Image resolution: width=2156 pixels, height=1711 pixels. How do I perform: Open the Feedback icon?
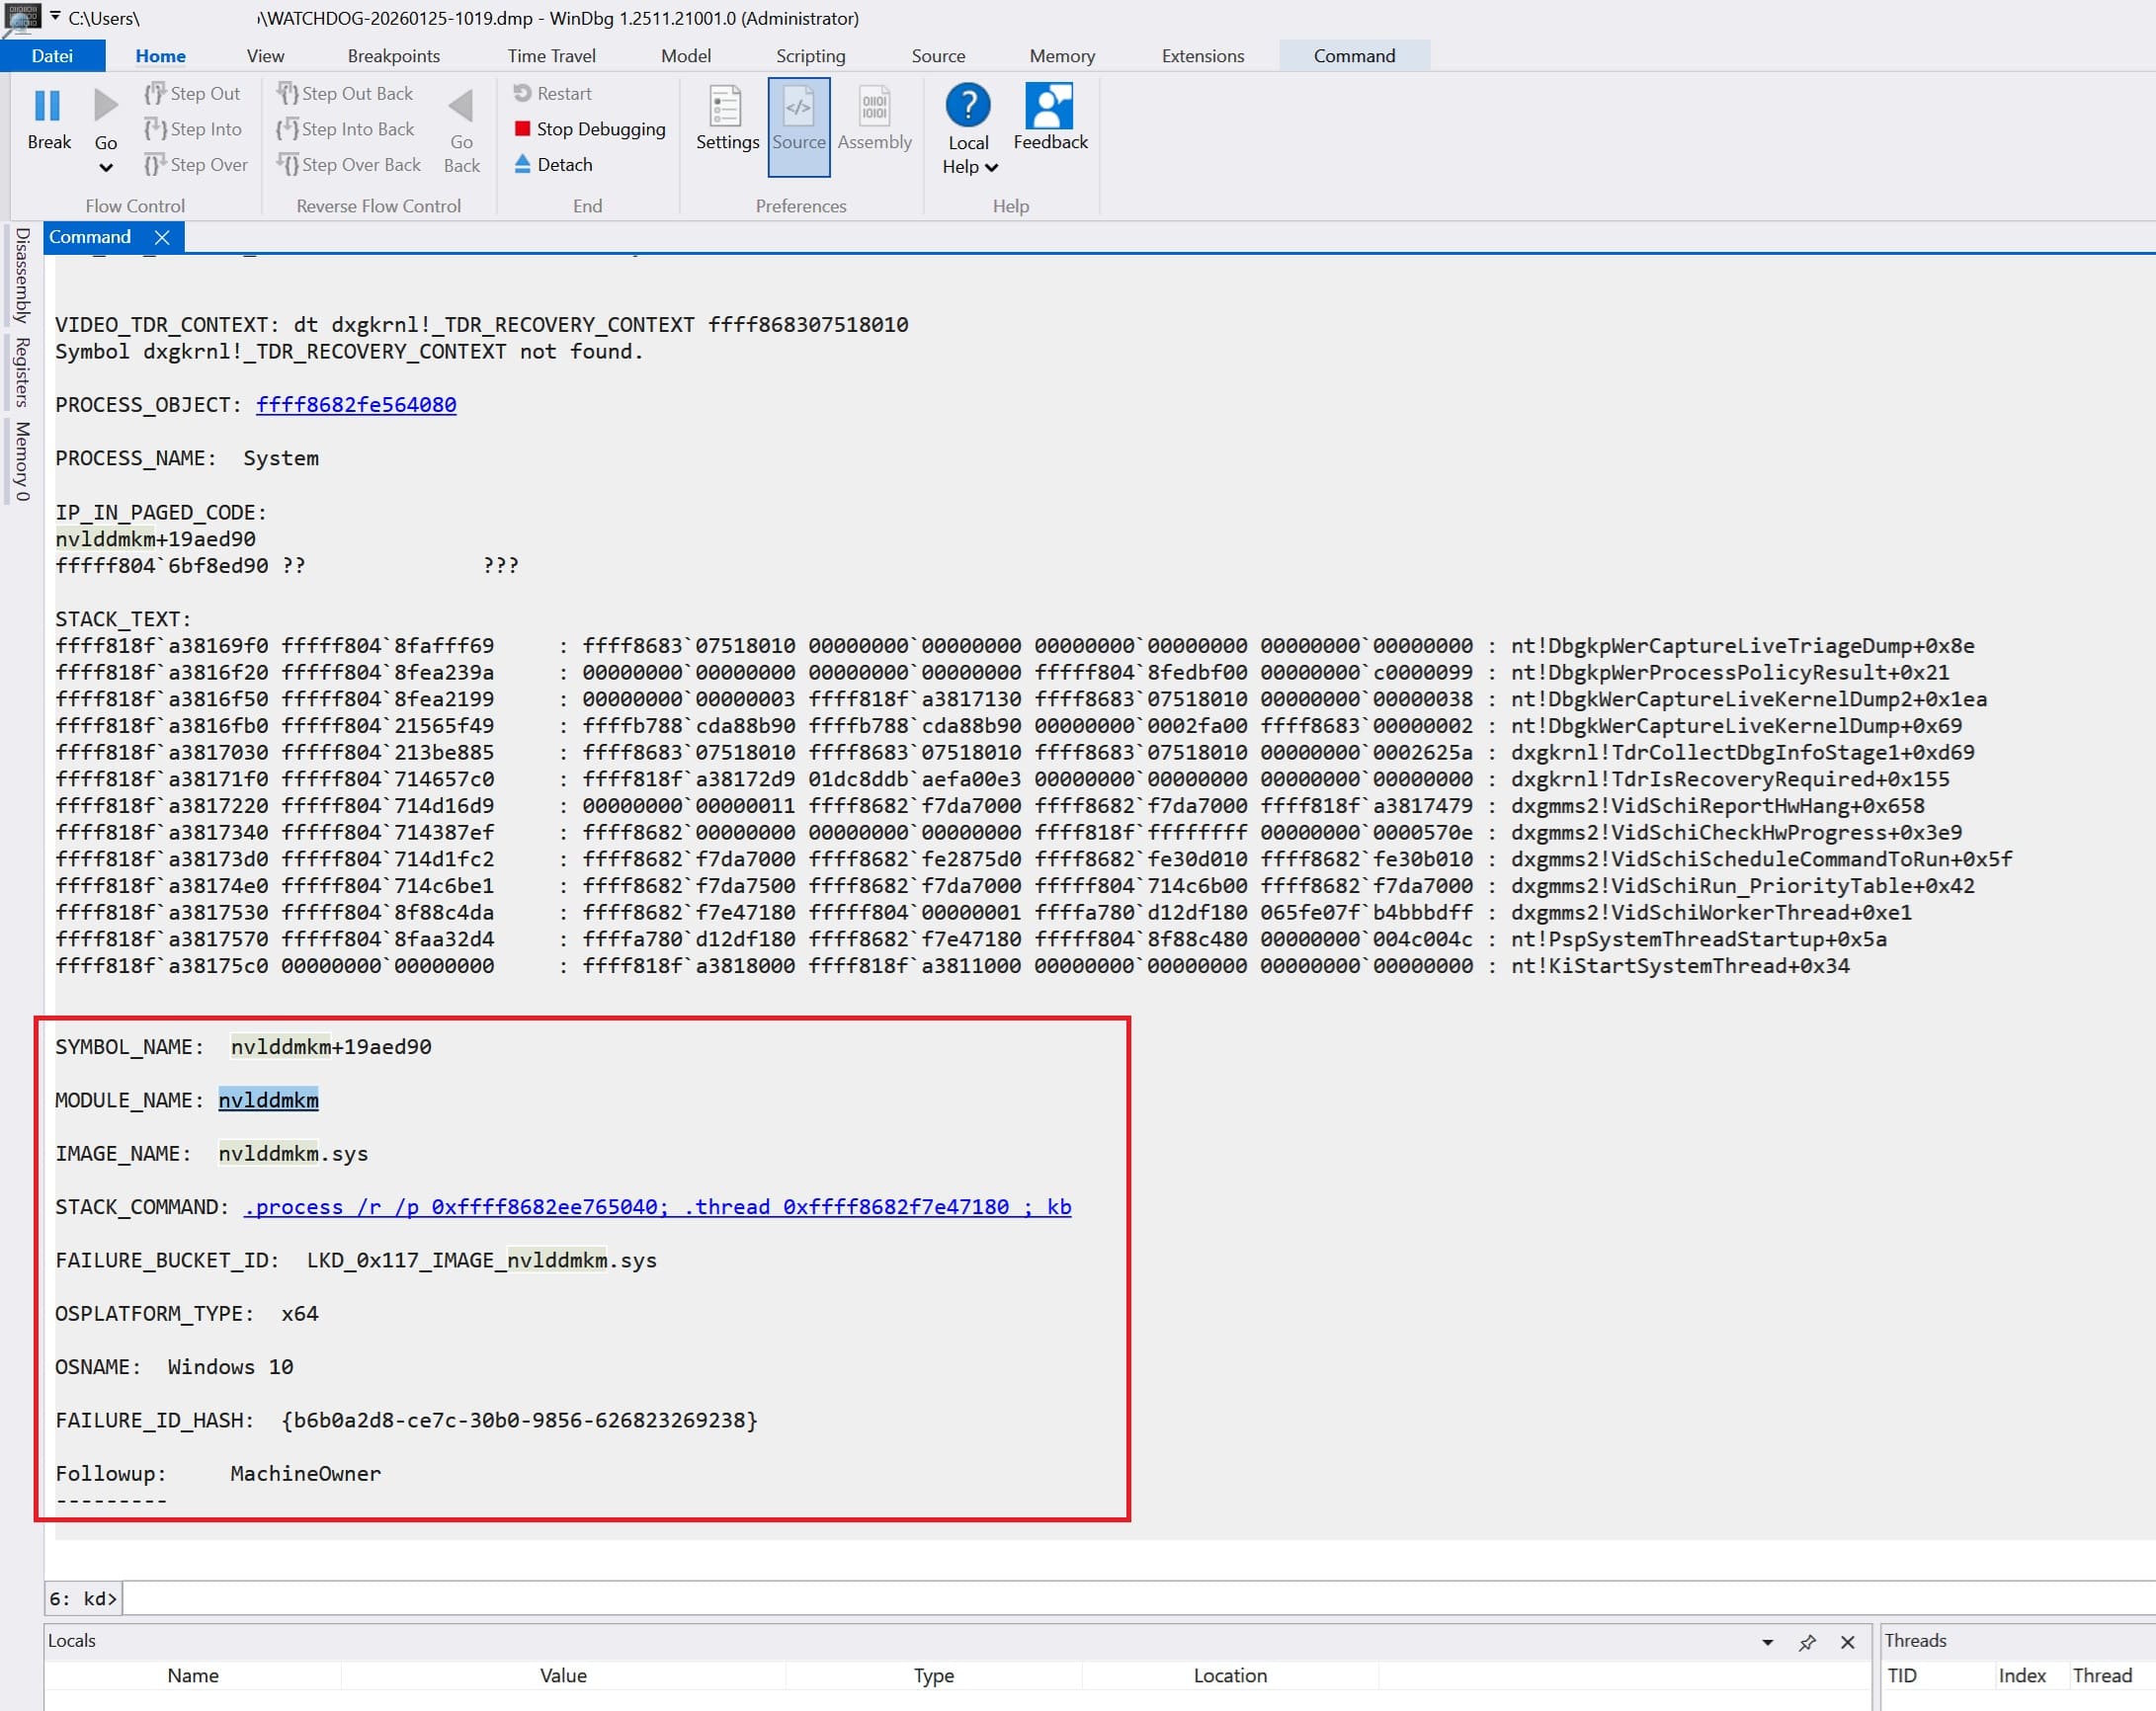(1049, 107)
